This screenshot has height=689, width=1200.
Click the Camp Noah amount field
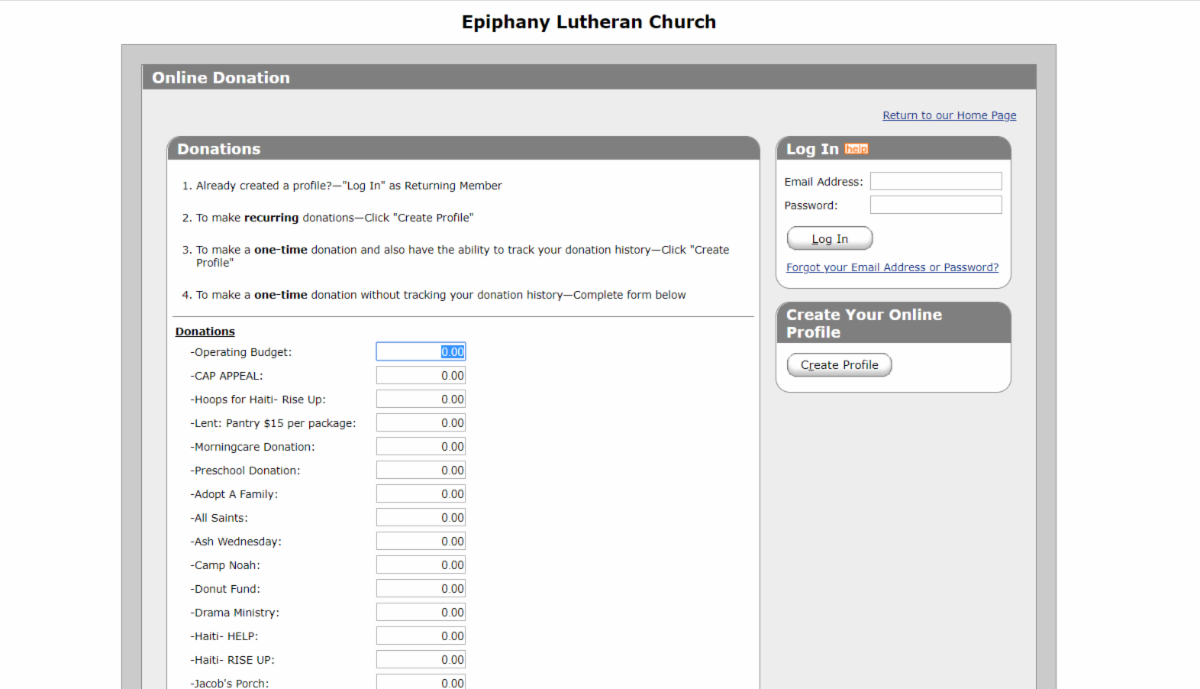421,565
